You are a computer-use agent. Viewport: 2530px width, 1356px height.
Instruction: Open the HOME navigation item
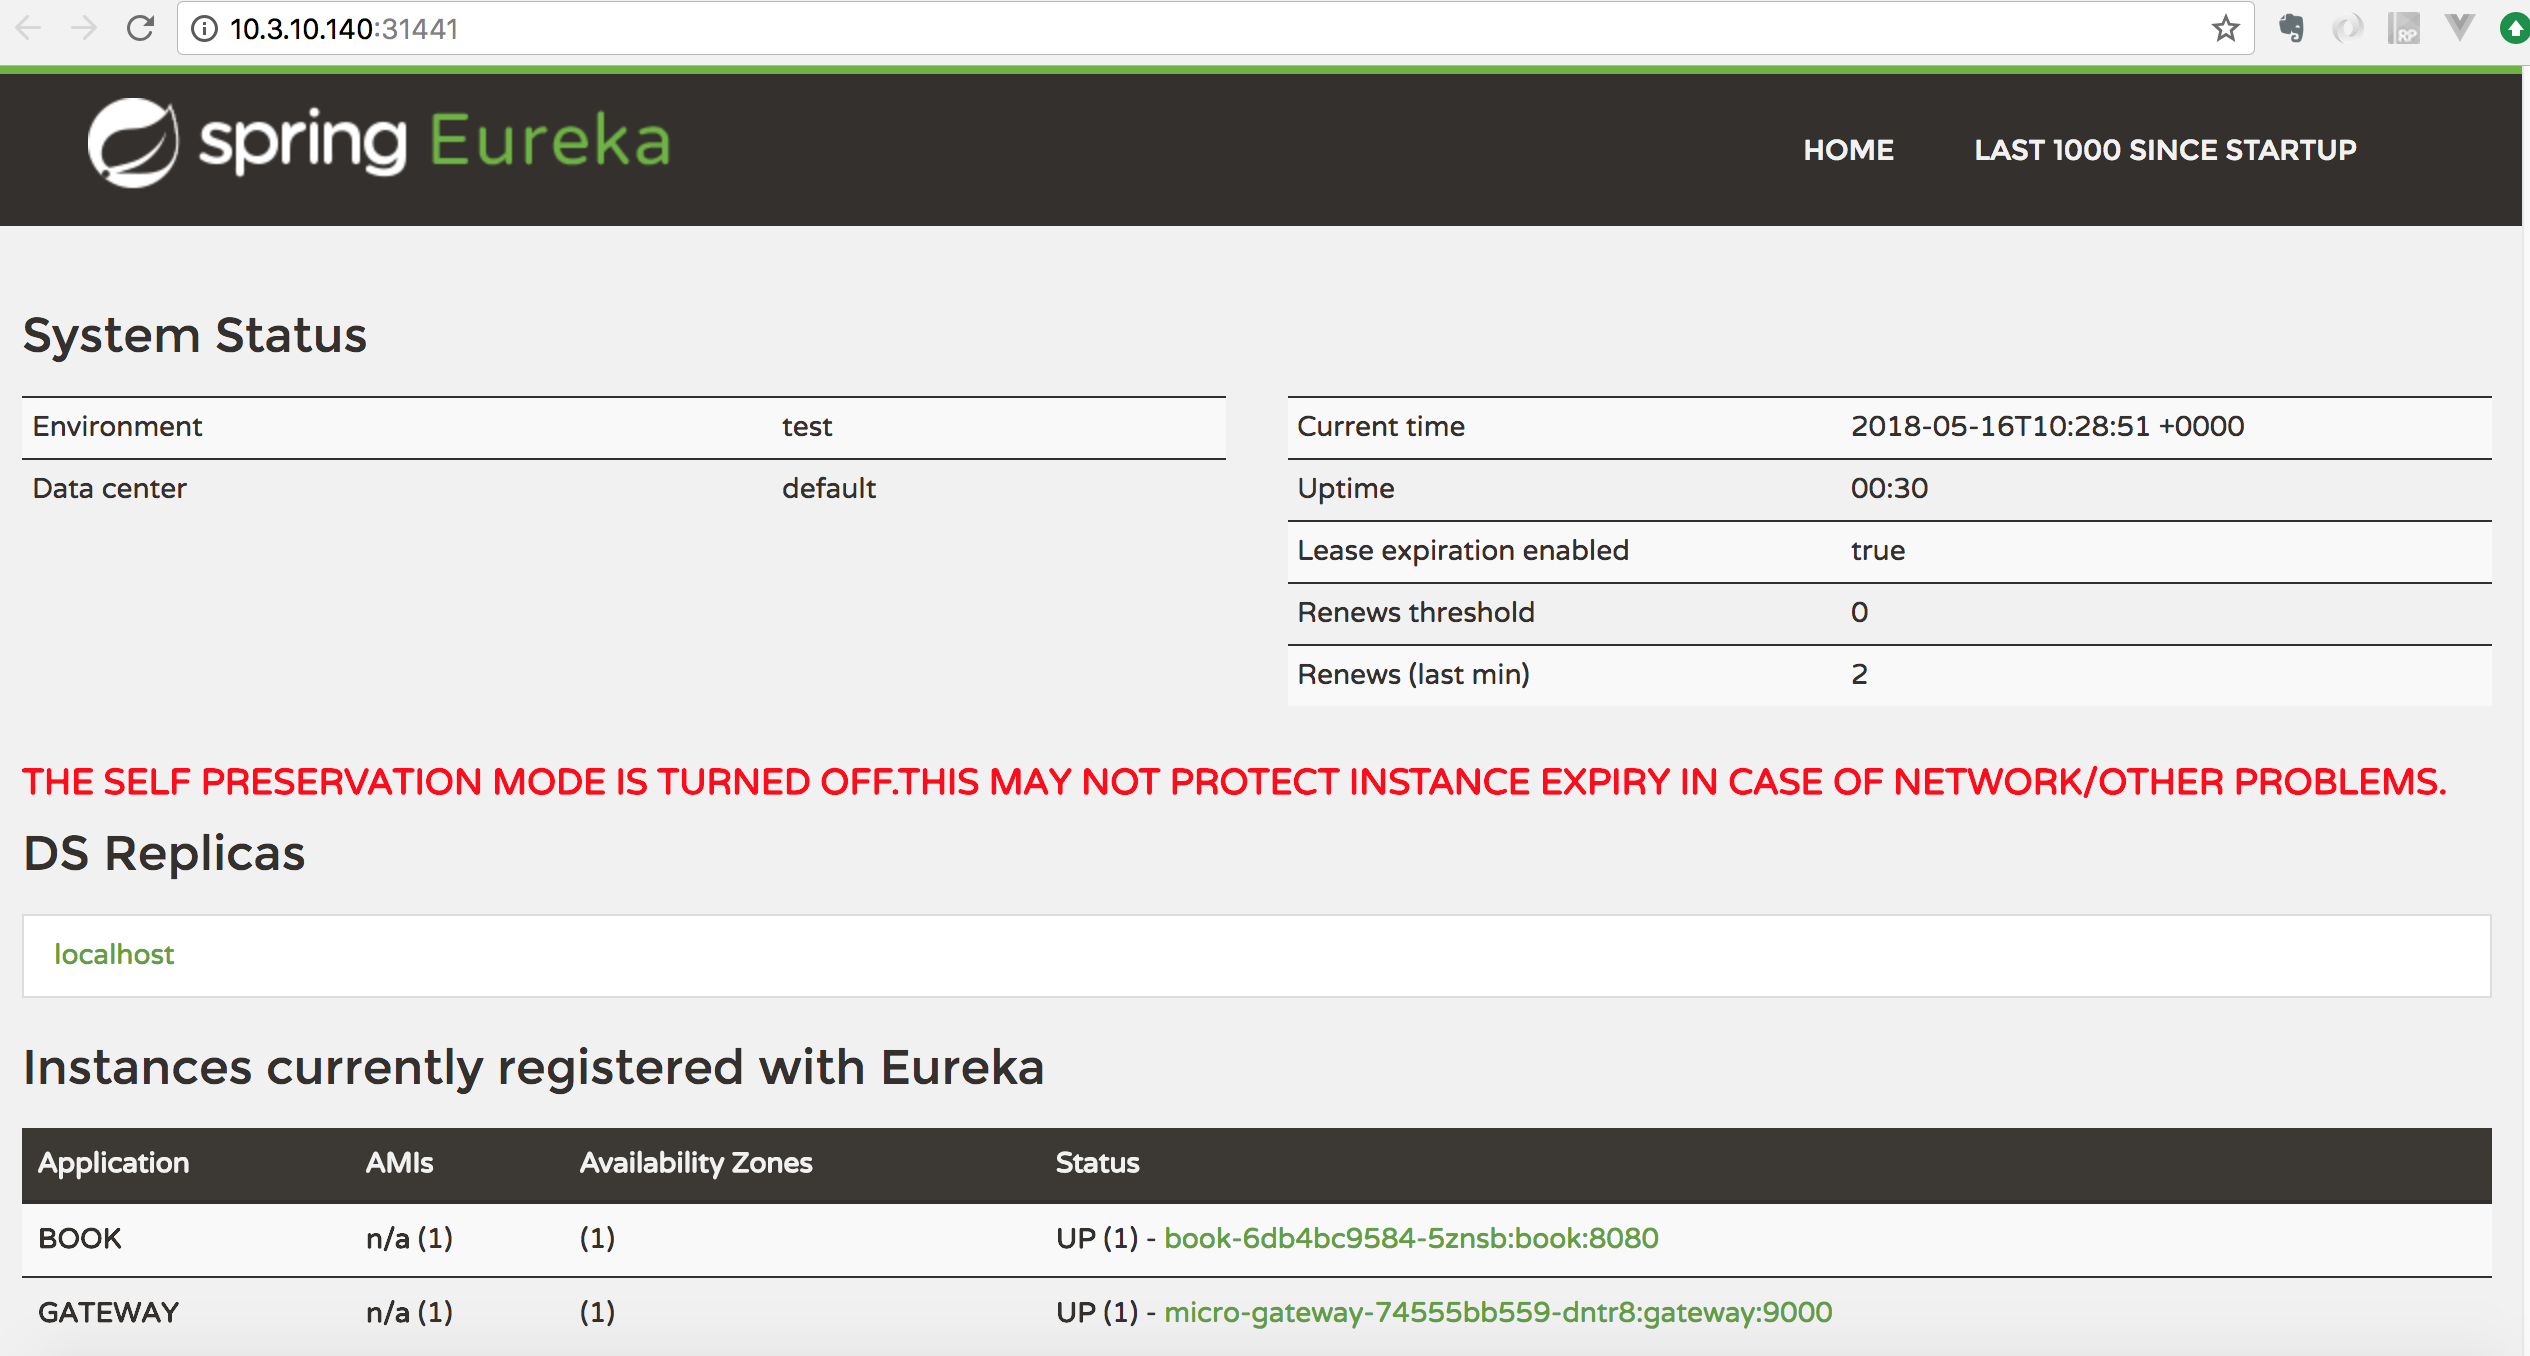click(x=1848, y=150)
